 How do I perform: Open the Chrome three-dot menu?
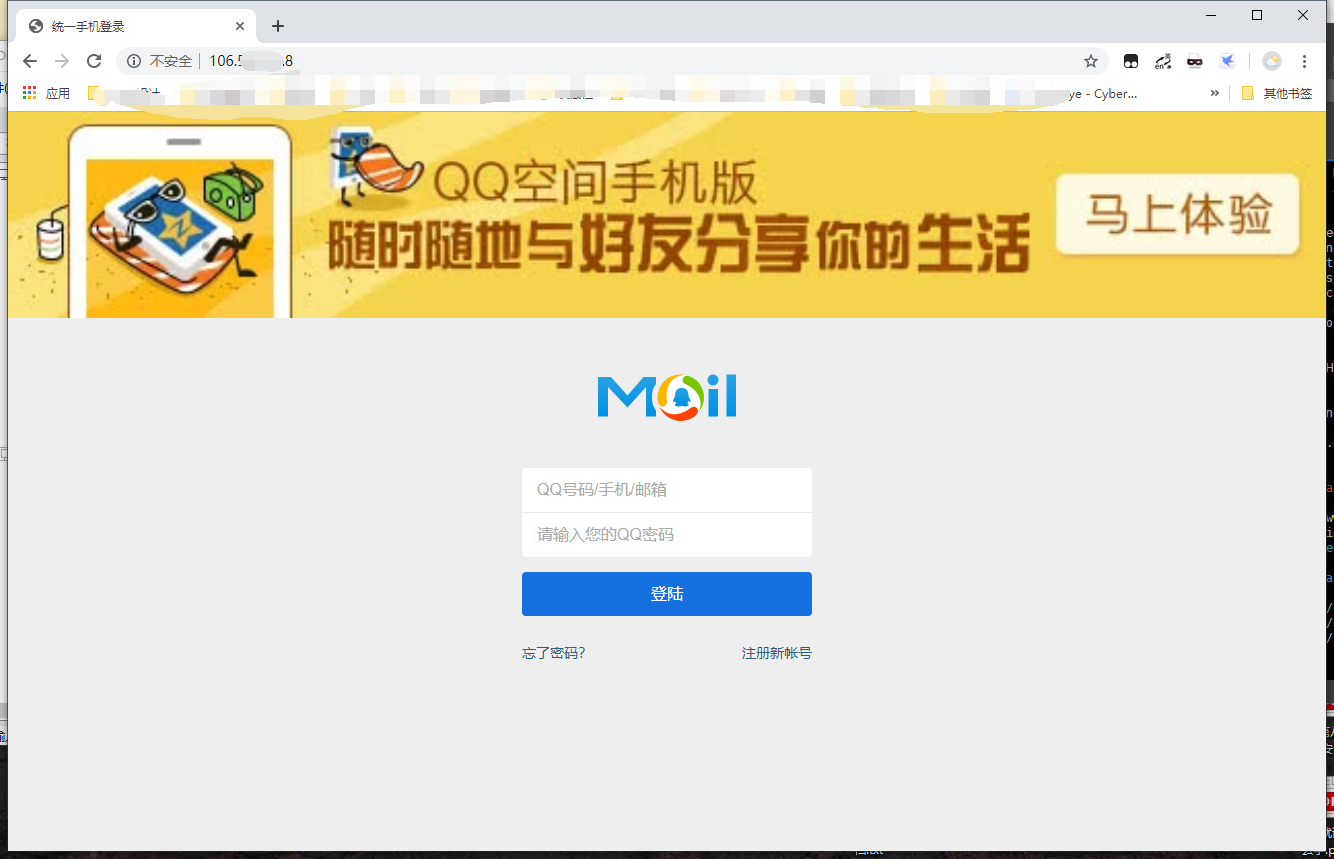tap(1304, 61)
